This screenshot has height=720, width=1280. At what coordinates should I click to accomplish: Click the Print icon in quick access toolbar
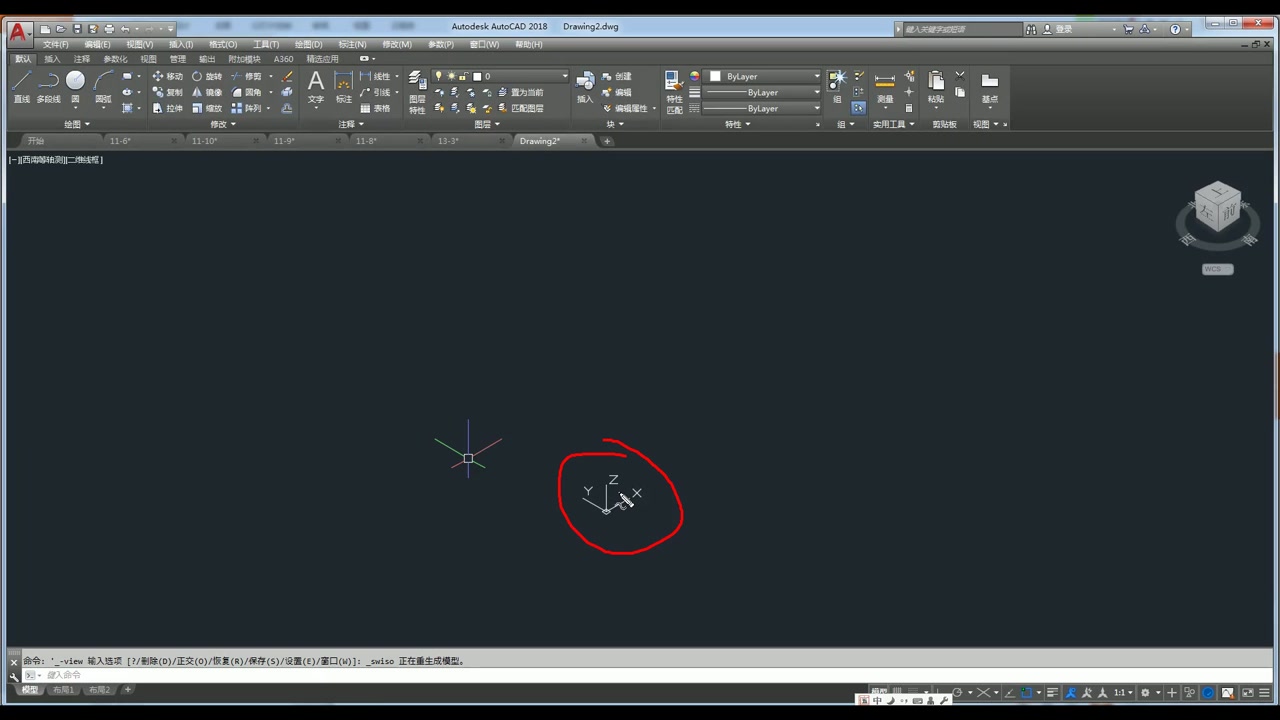pyautogui.click(x=109, y=29)
